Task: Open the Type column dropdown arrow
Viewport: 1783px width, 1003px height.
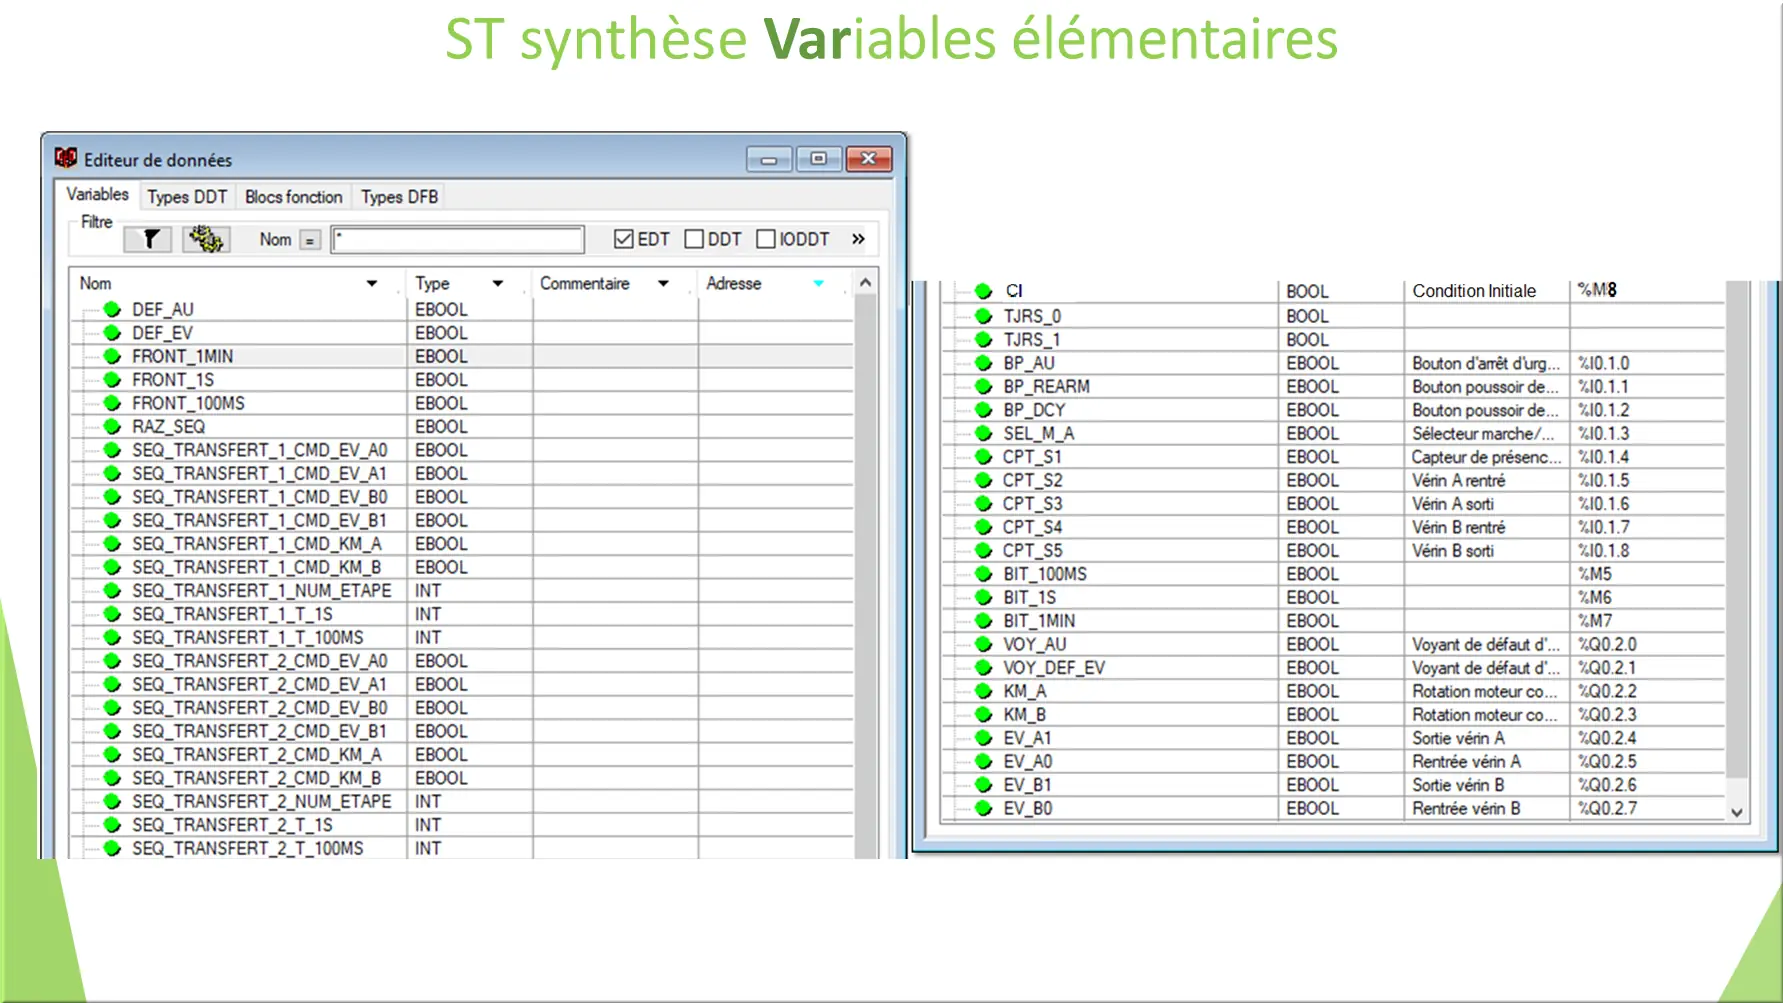Action: (498, 283)
